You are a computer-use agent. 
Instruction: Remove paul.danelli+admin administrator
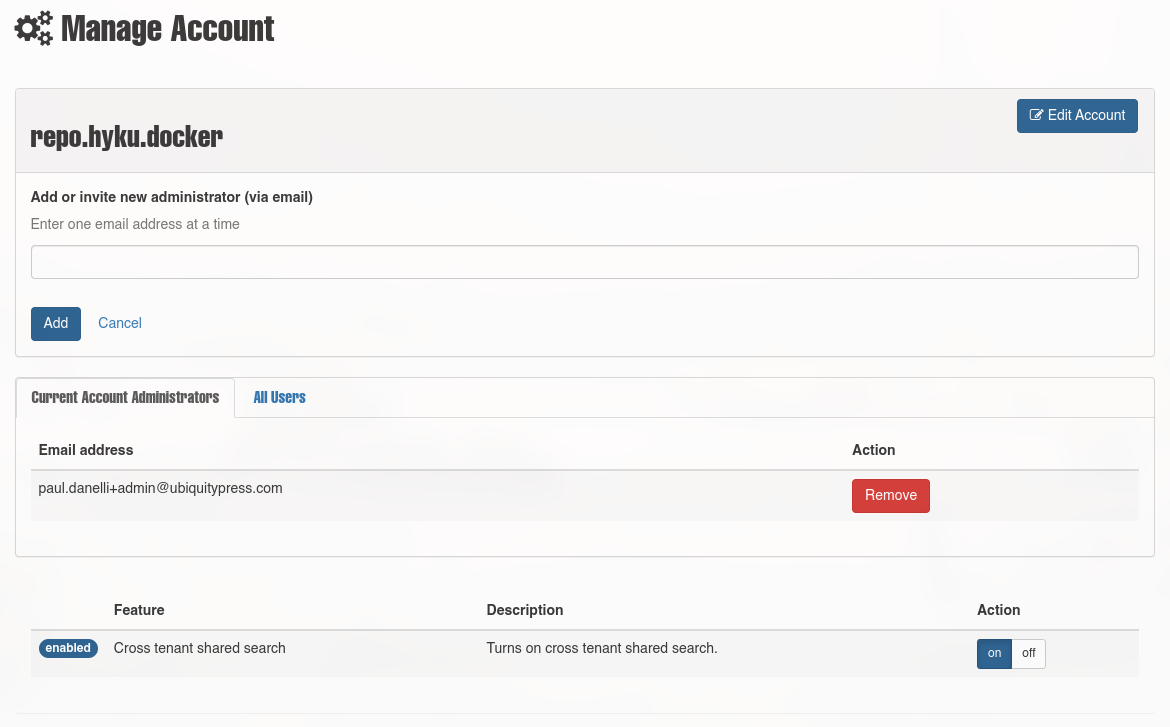891,496
